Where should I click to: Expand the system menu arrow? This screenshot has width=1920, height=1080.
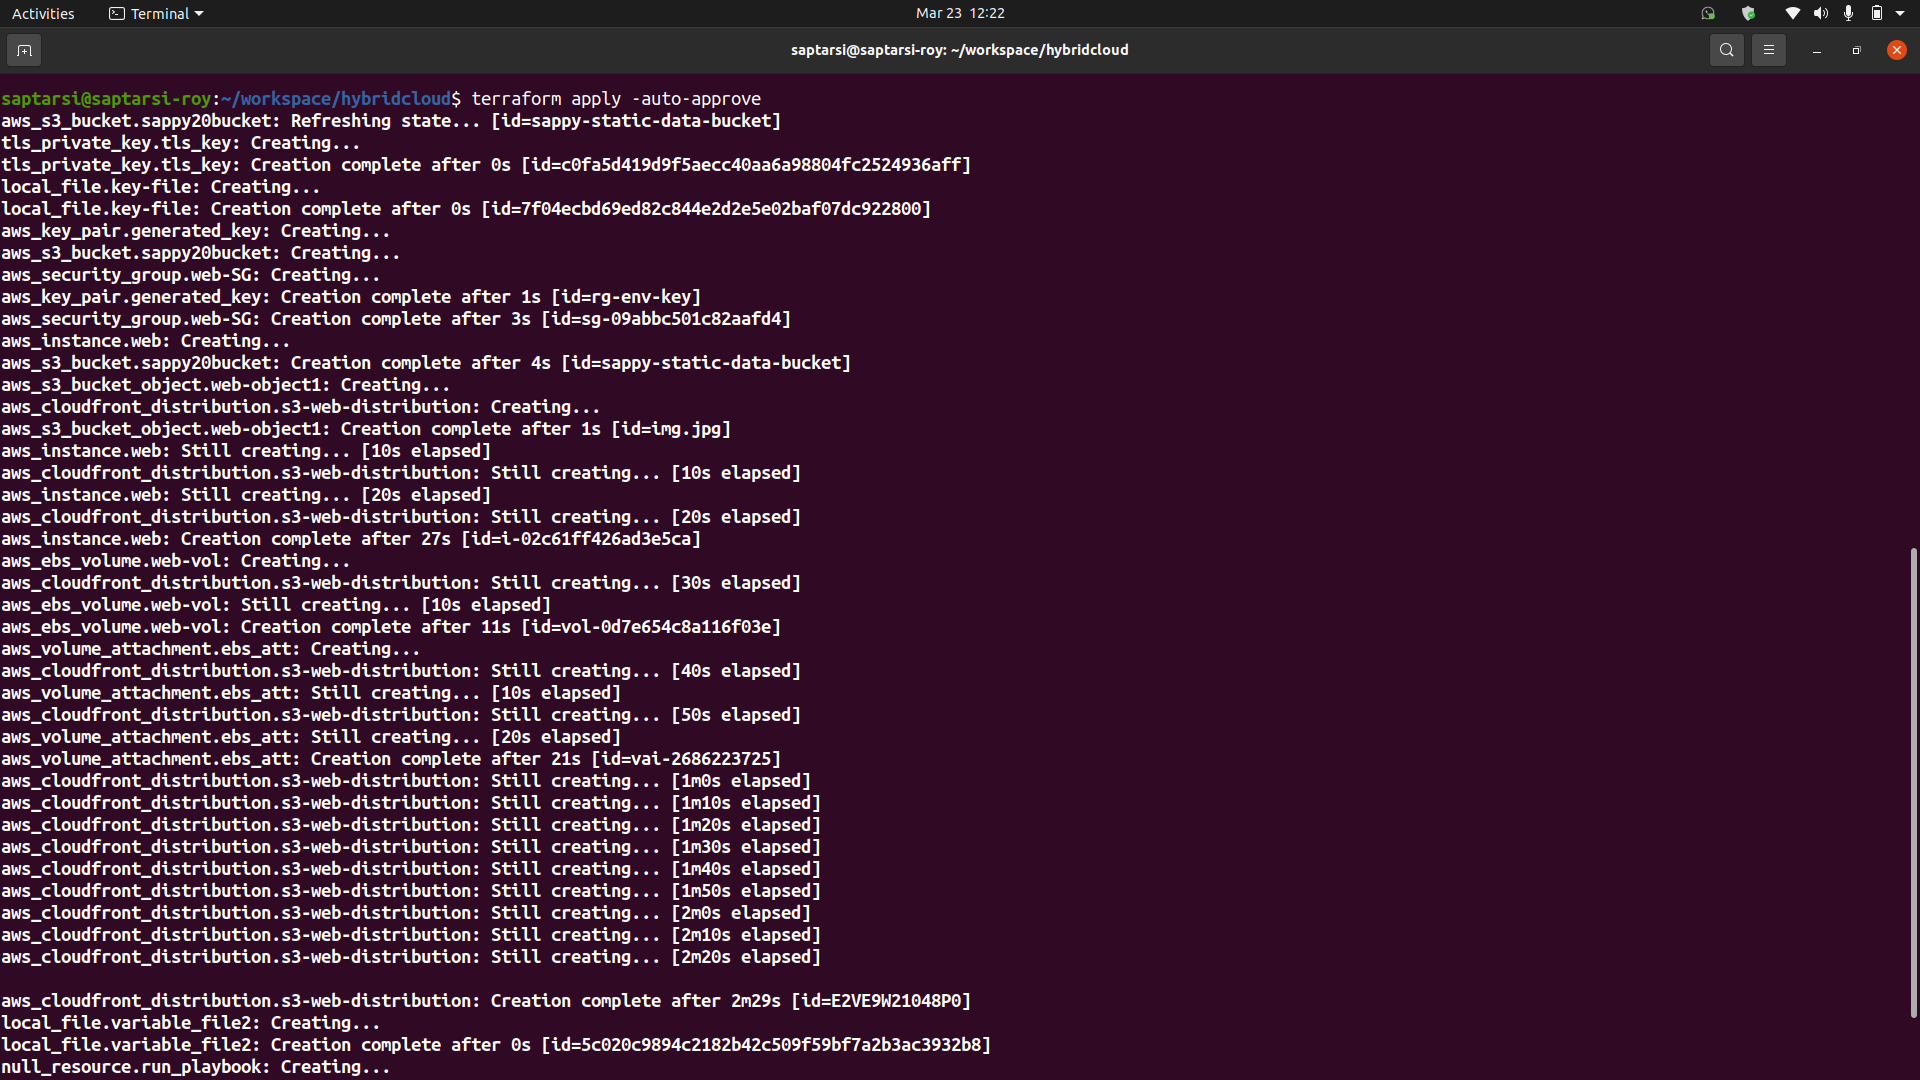[1900, 13]
